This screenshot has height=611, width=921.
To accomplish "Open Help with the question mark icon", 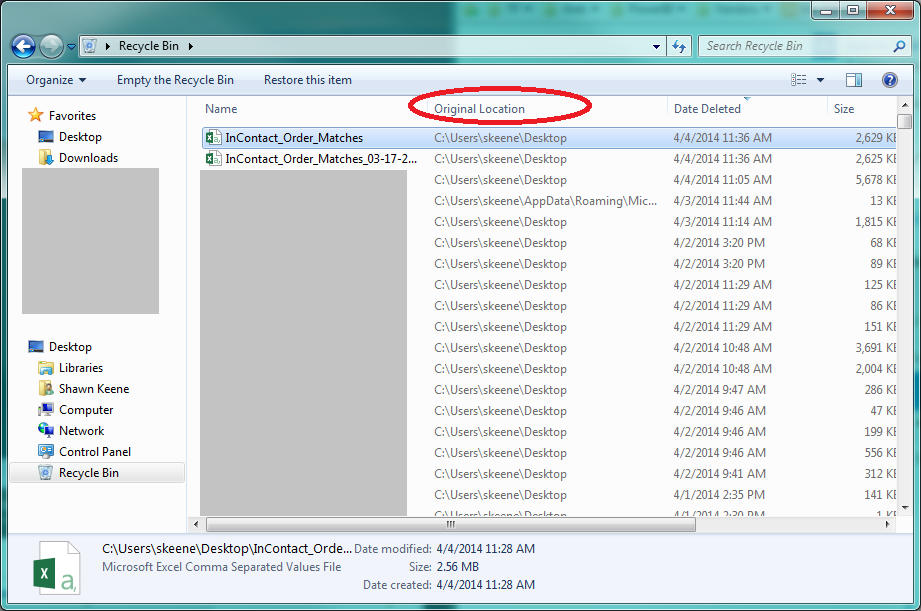I will point(890,80).
